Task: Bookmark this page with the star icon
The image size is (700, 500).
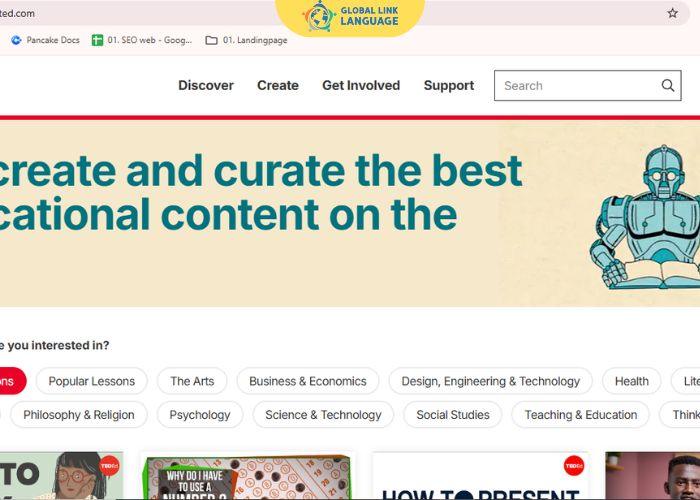Action: [x=673, y=13]
